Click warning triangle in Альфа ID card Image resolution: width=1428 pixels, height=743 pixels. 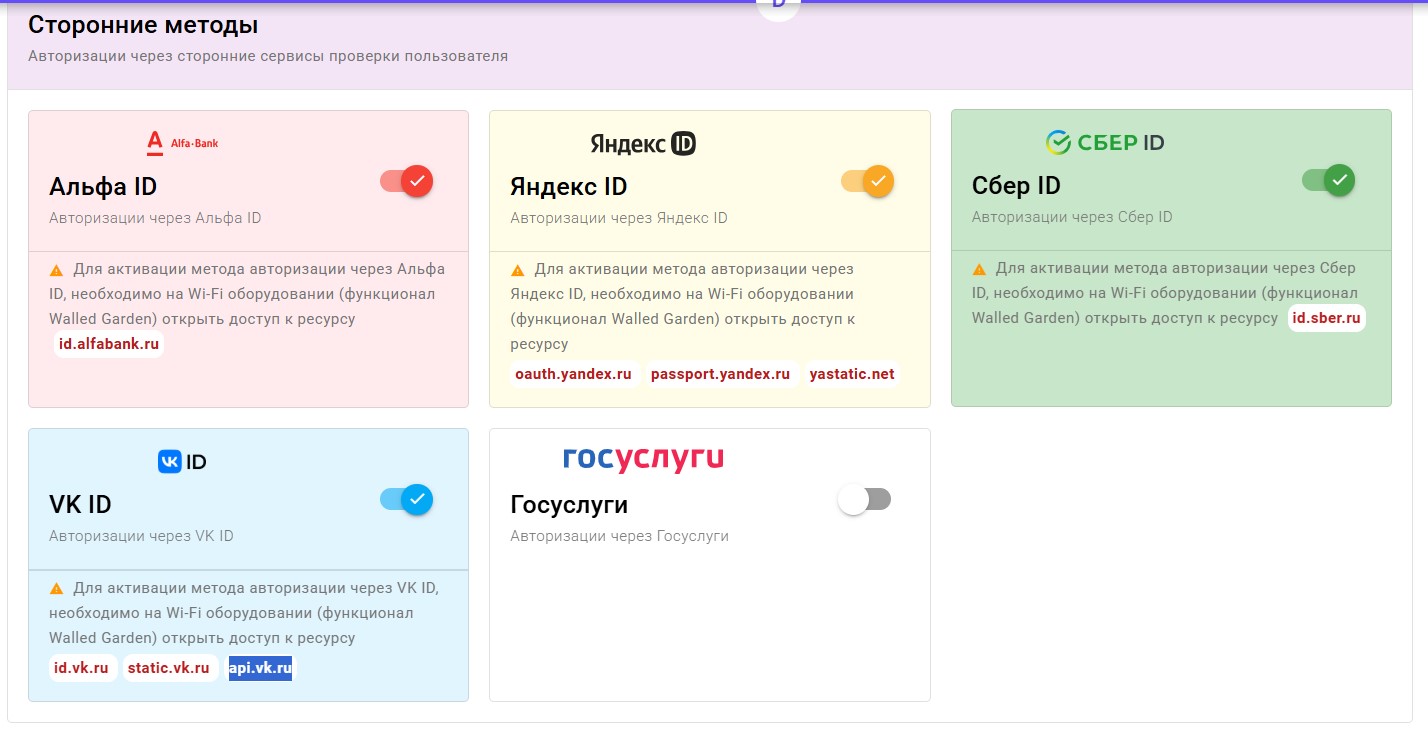coord(57,270)
